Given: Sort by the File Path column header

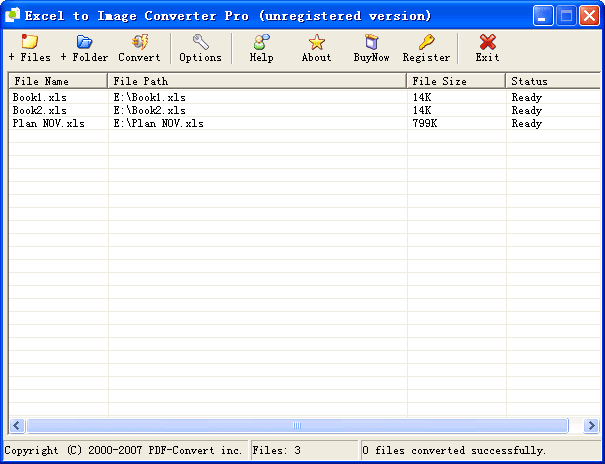Looking at the screenshot, I should click(257, 81).
